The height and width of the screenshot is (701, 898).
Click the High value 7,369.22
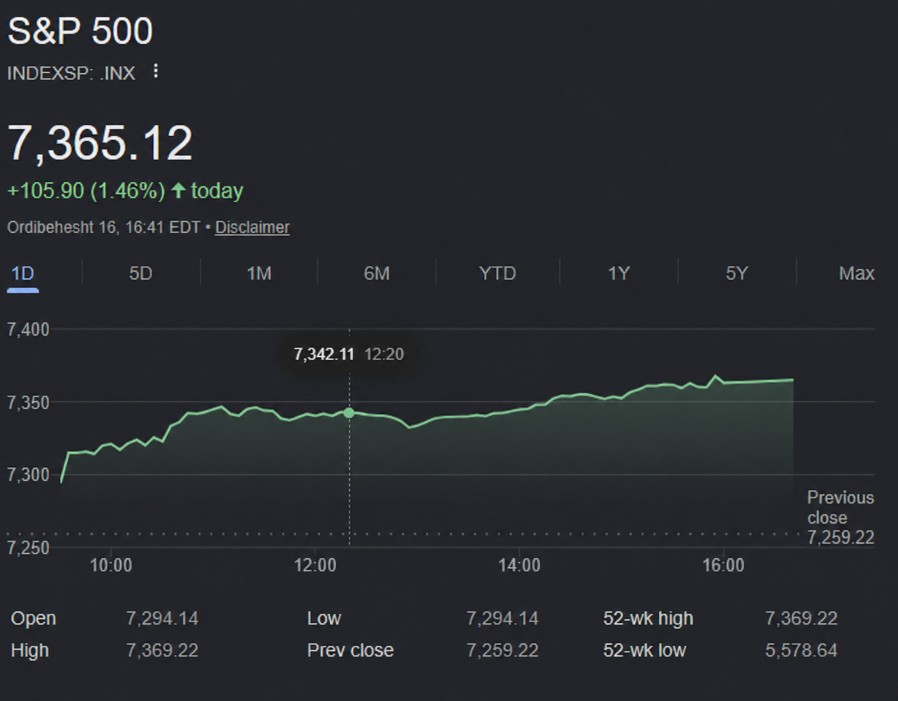(162, 651)
